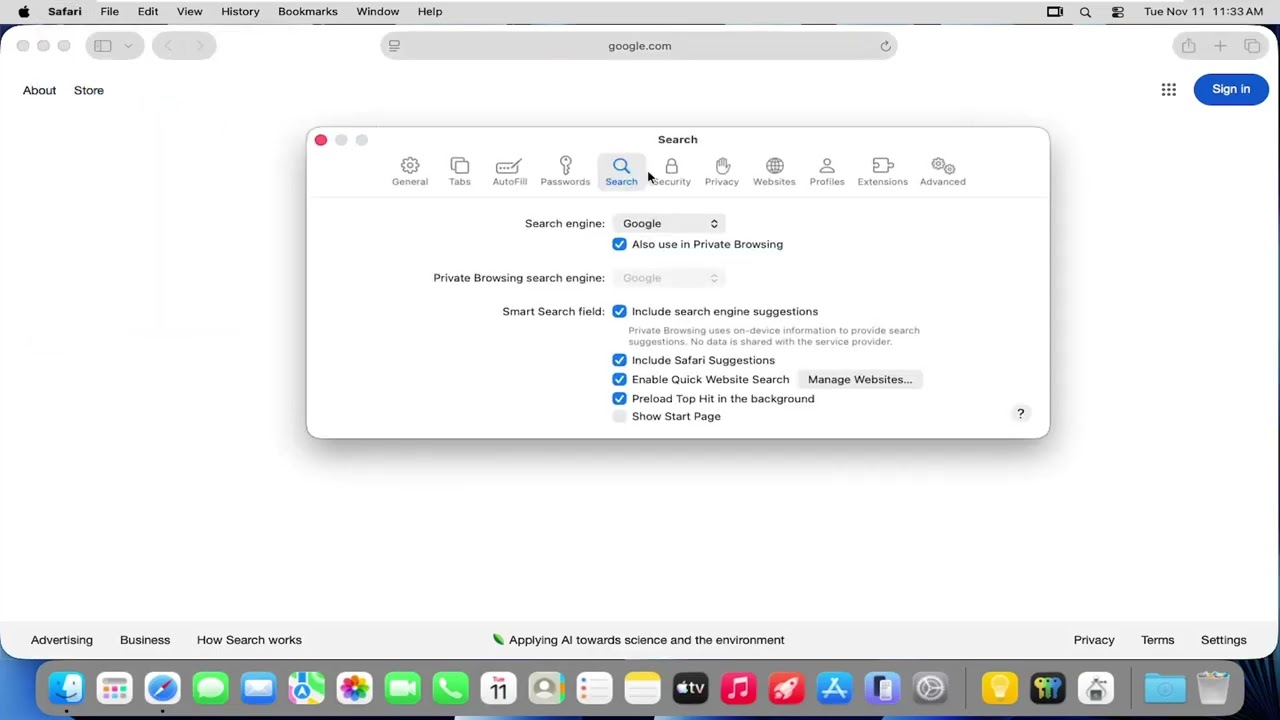Open the Bookmarks menu
Viewport: 1280px width, 720px height.
[x=307, y=11]
